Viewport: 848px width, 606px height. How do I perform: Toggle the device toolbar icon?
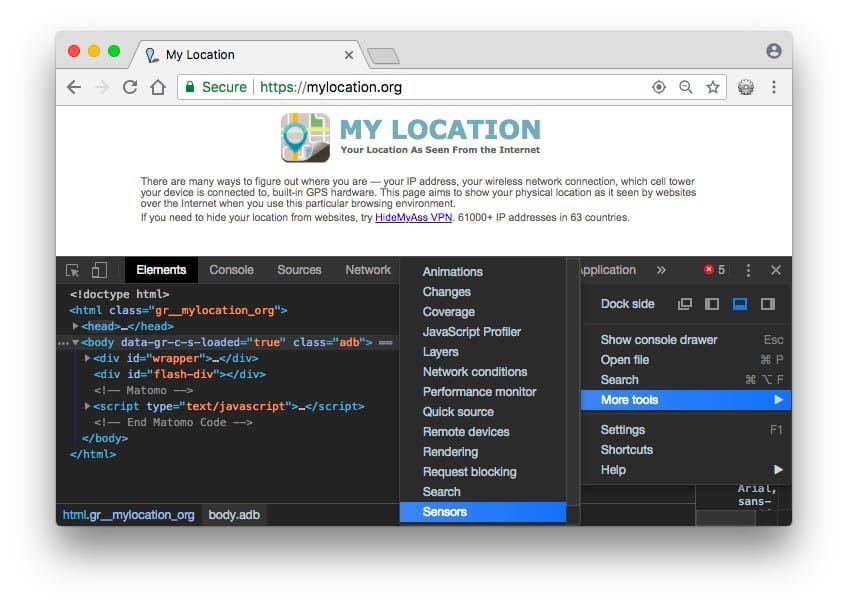pos(99,270)
